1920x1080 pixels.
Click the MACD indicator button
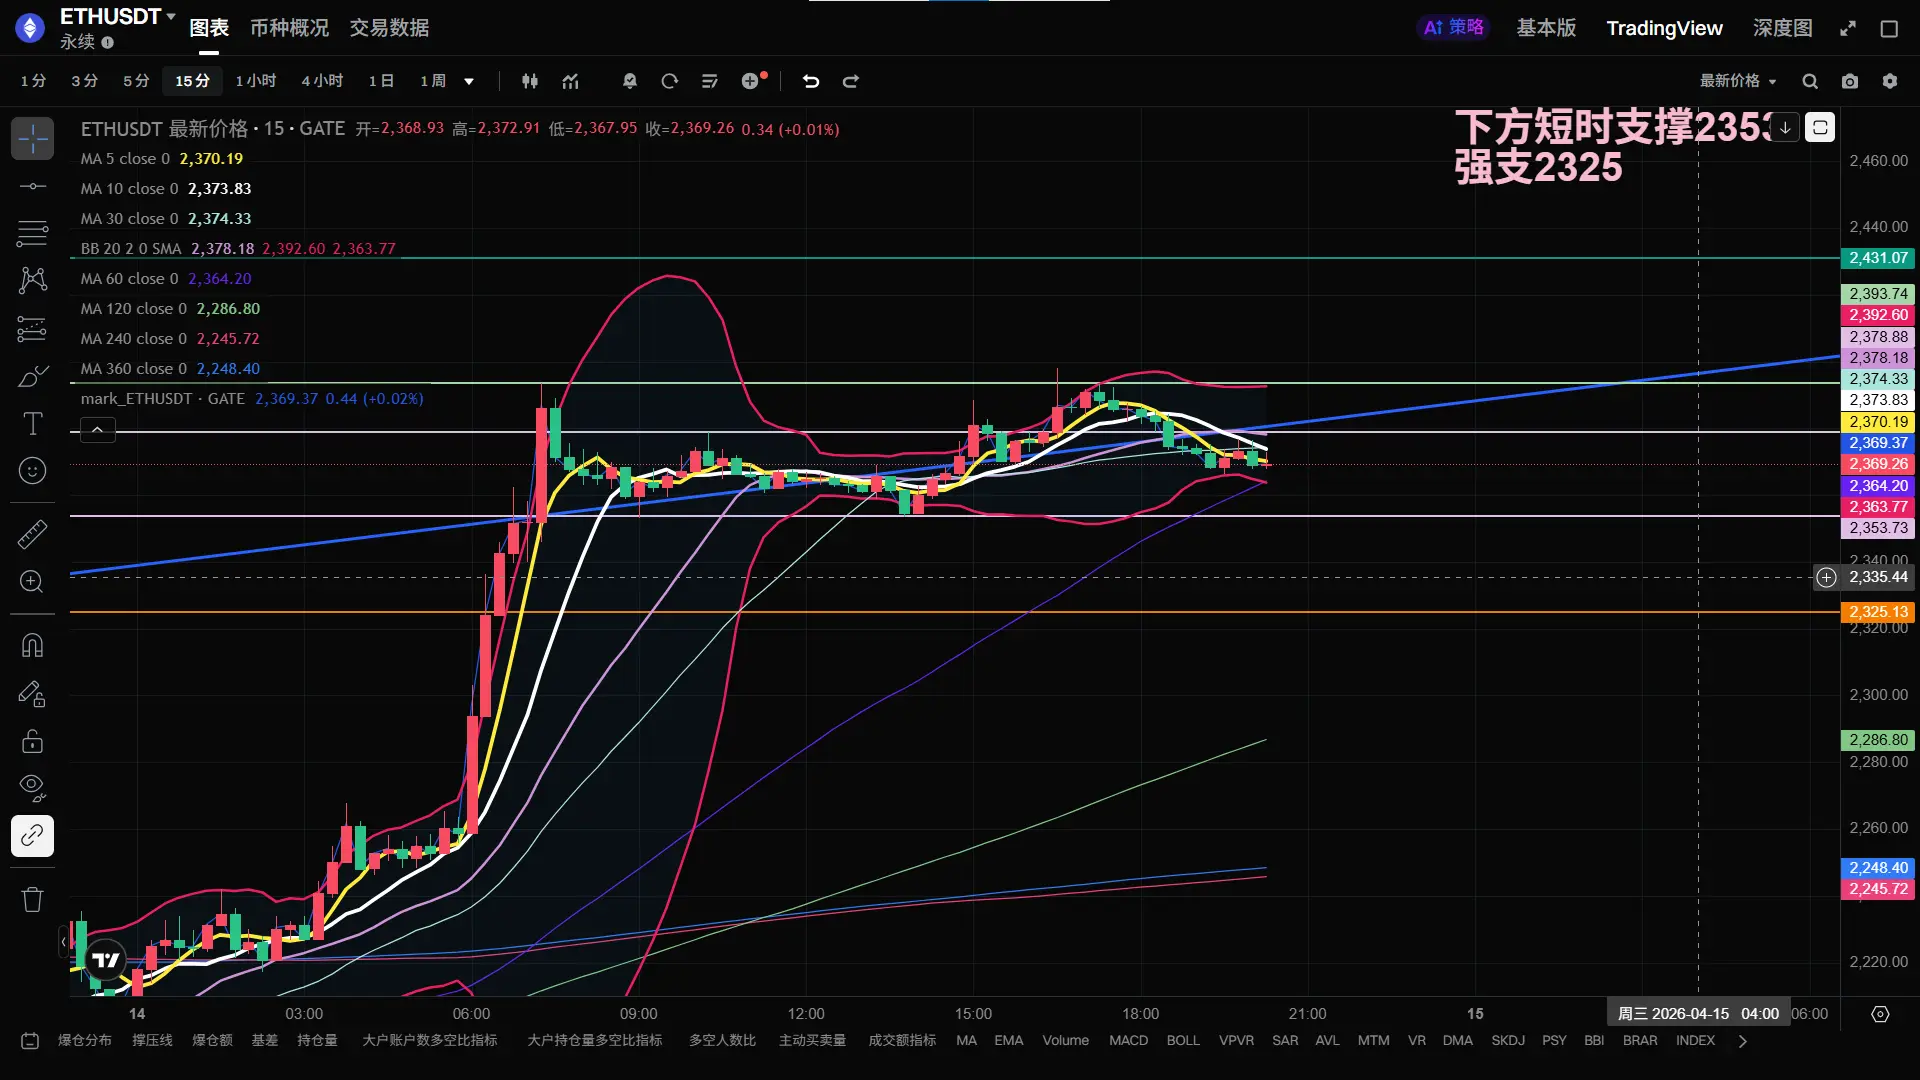pos(1128,1040)
